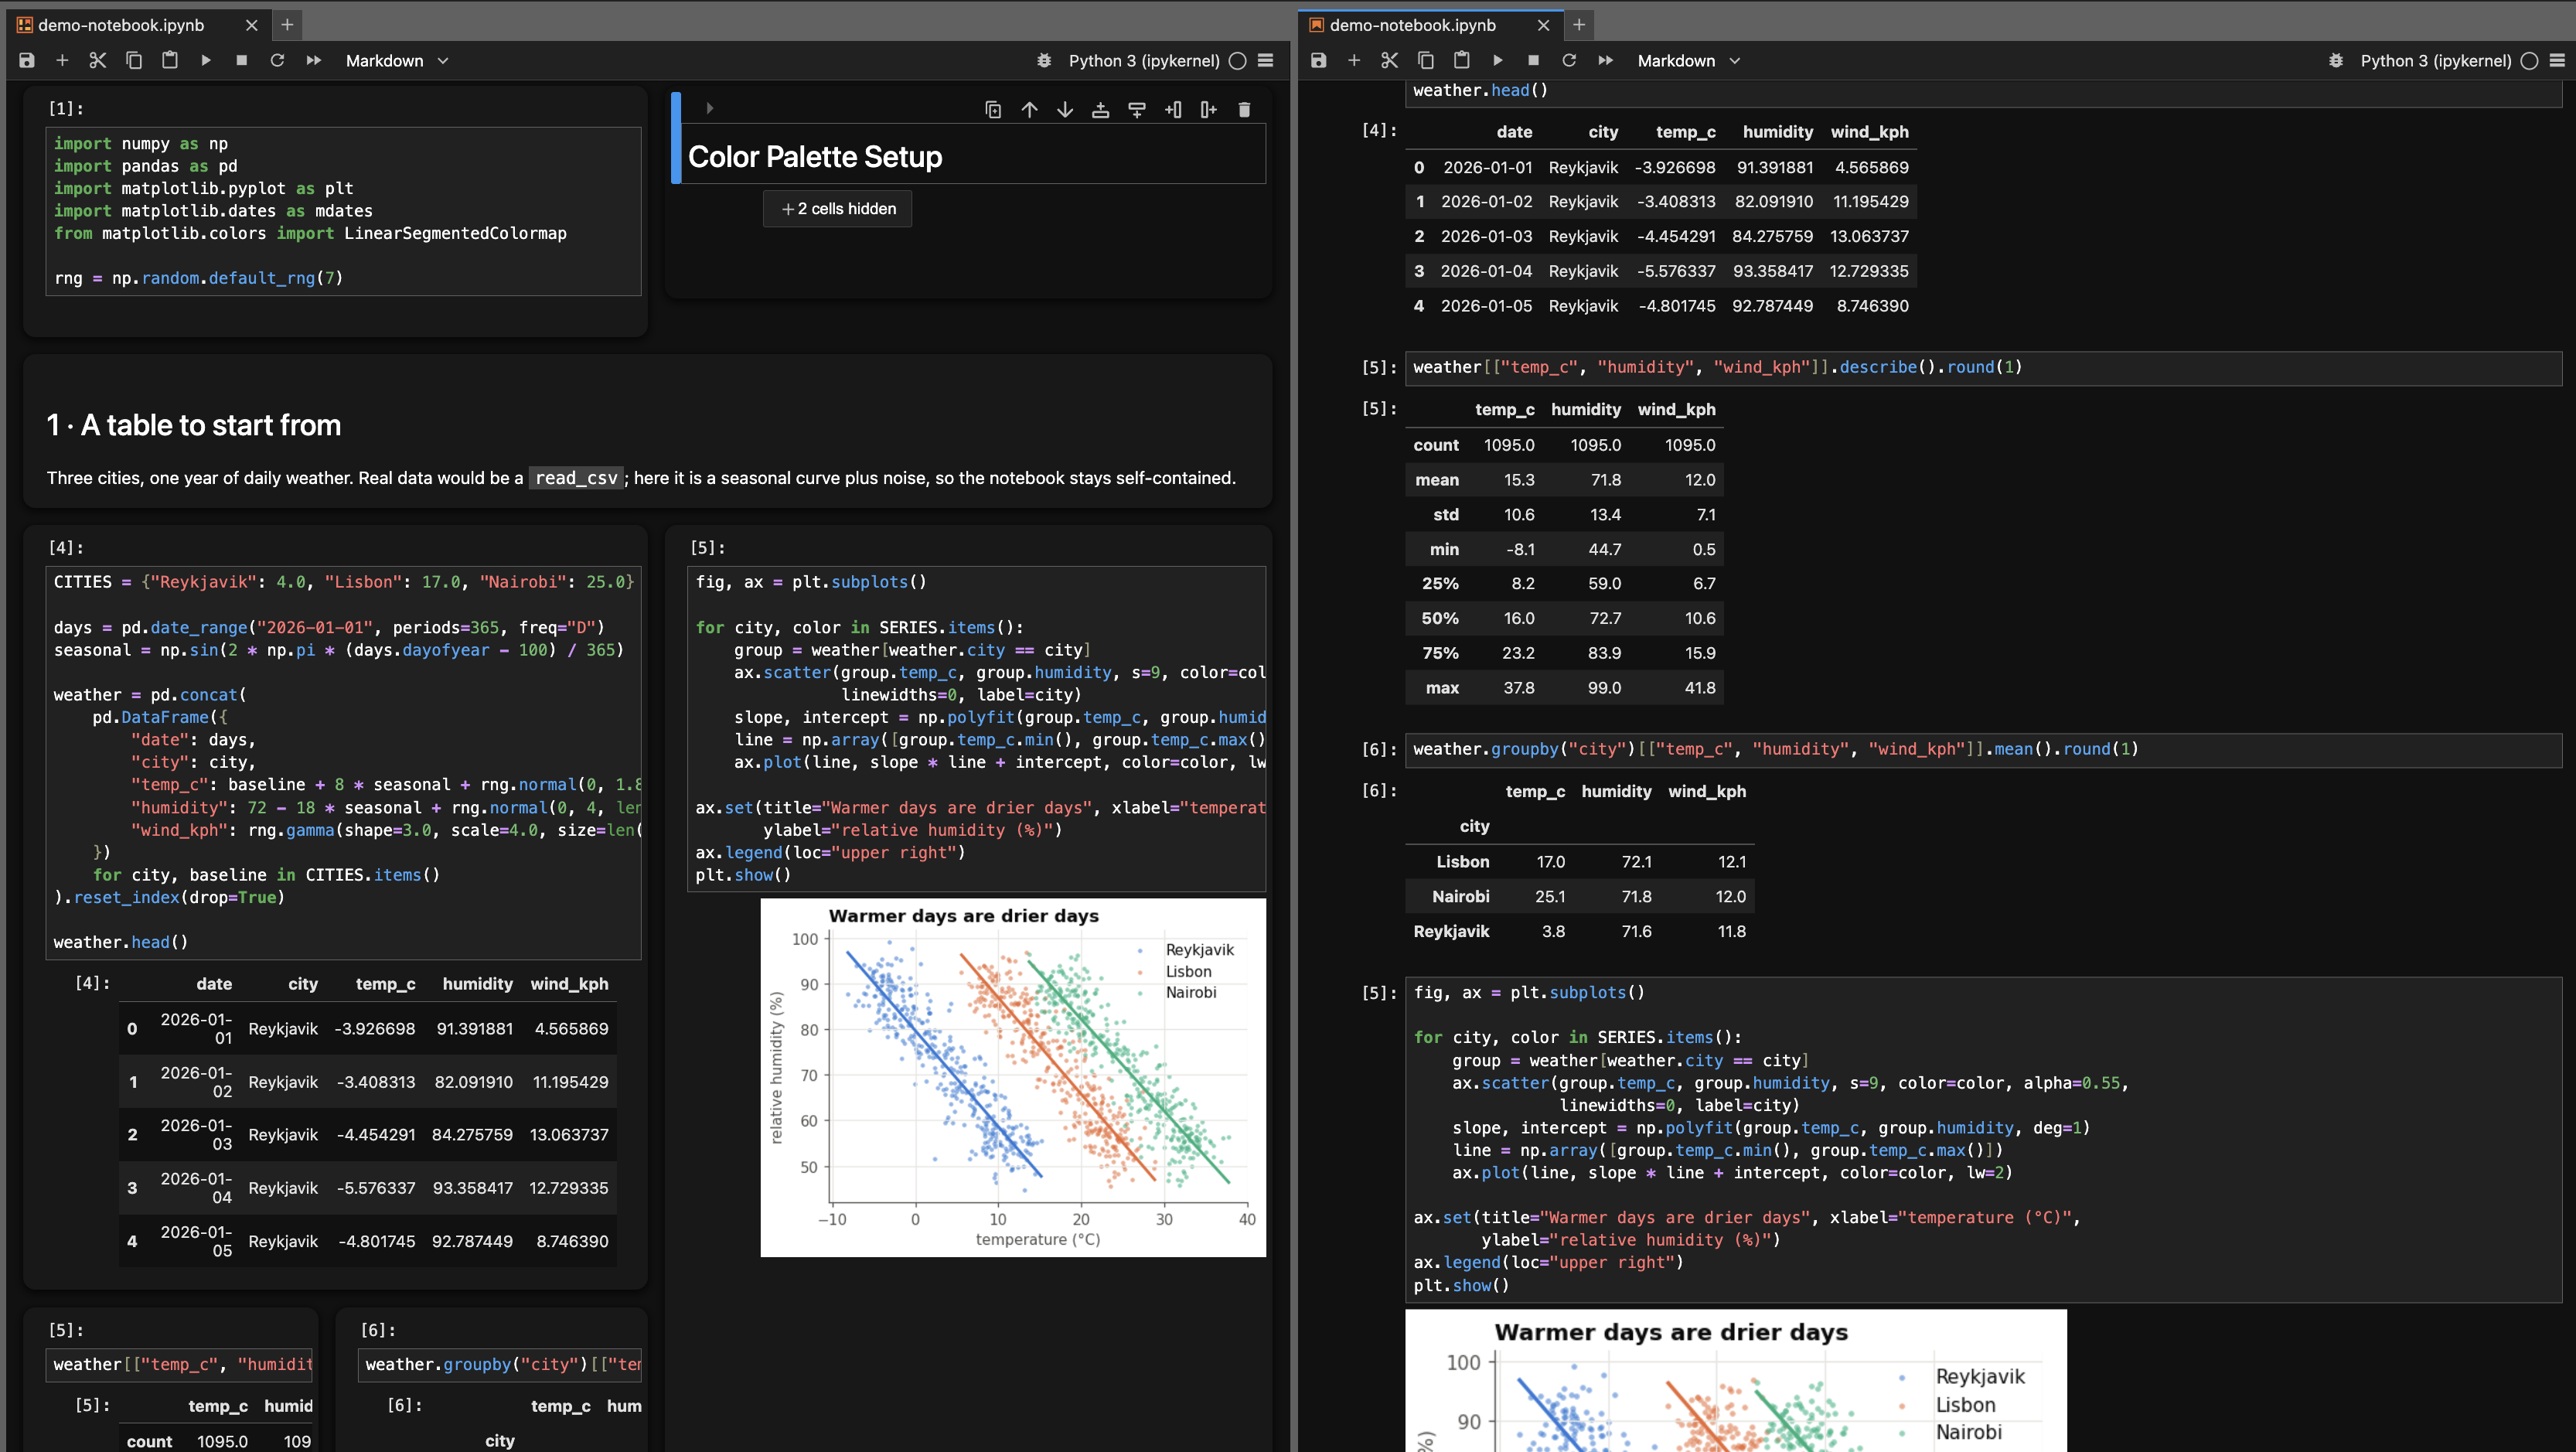Image resolution: width=2576 pixels, height=1452 pixels.
Task: Click the Nairobi row label in the groupby table
Action: tap(1460, 896)
